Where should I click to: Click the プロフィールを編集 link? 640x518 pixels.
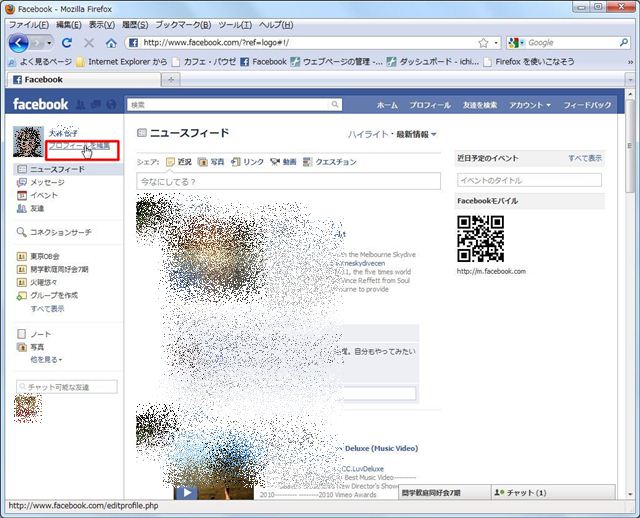[79, 146]
